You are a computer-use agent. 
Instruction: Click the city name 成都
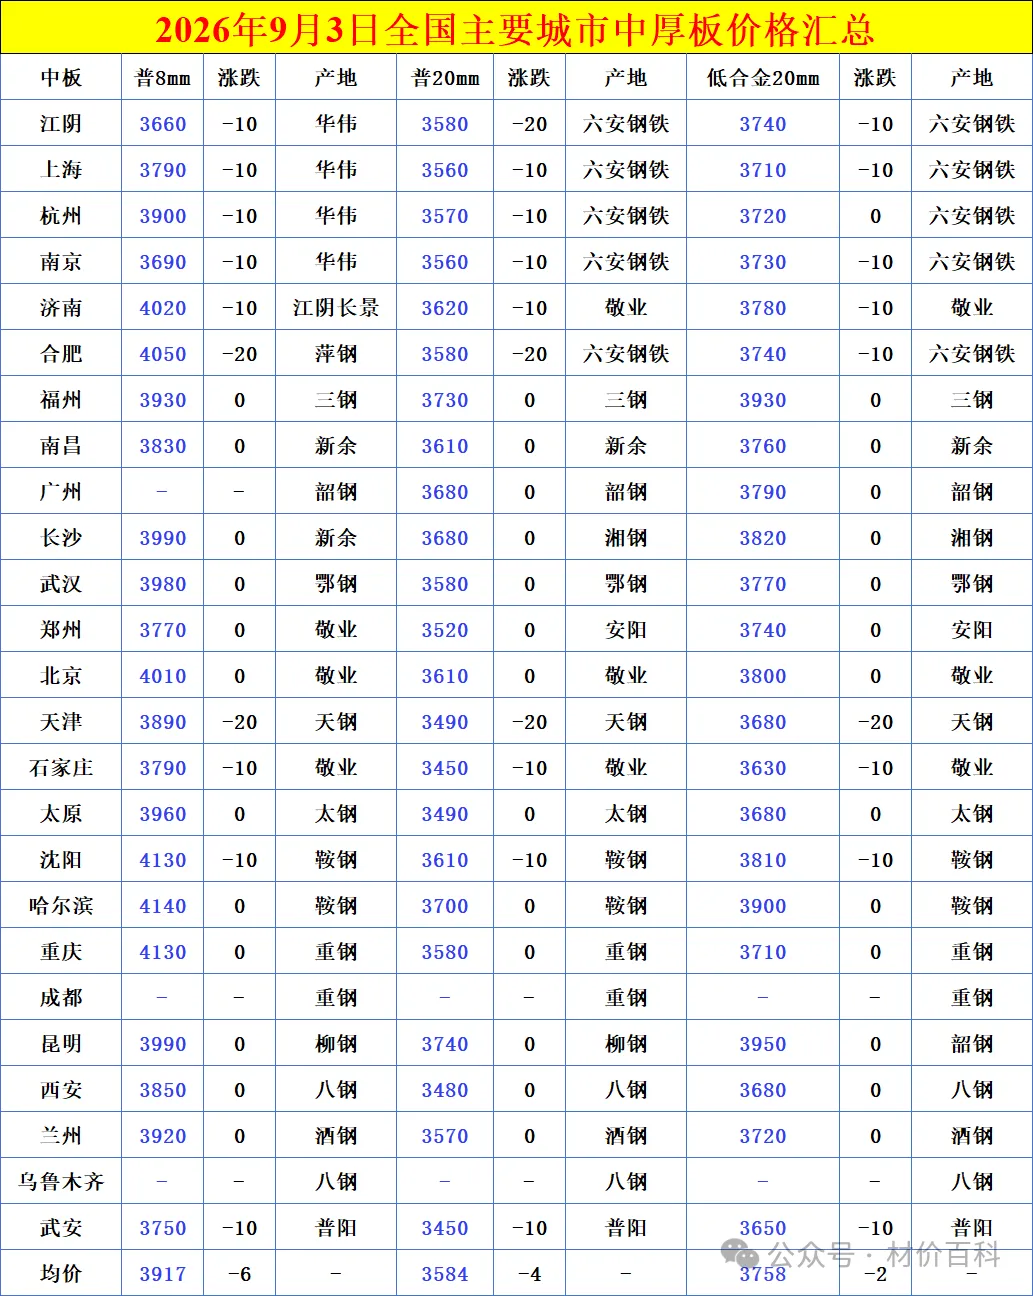tap(61, 998)
